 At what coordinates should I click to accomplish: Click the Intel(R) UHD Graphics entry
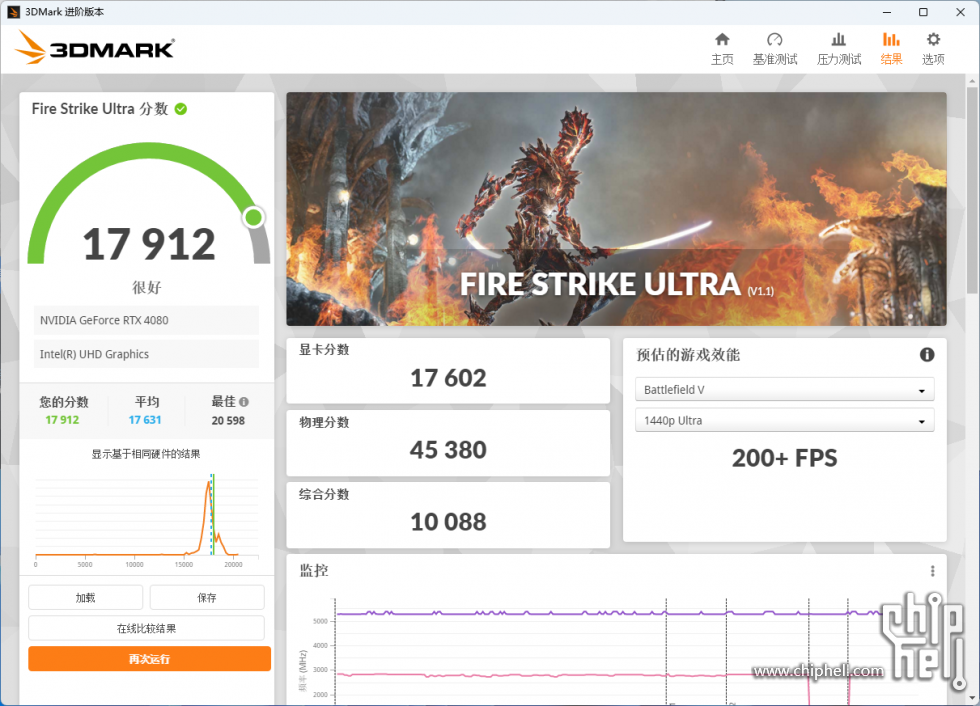(146, 354)
